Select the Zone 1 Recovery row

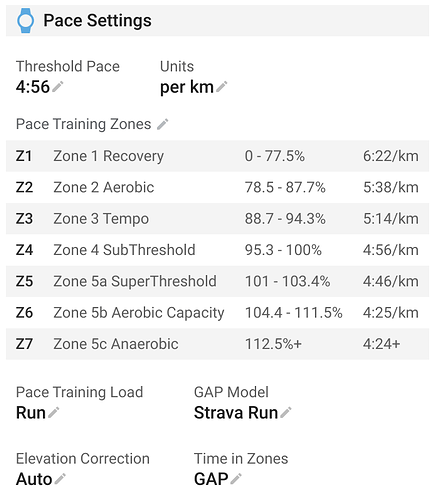[217, 156]
